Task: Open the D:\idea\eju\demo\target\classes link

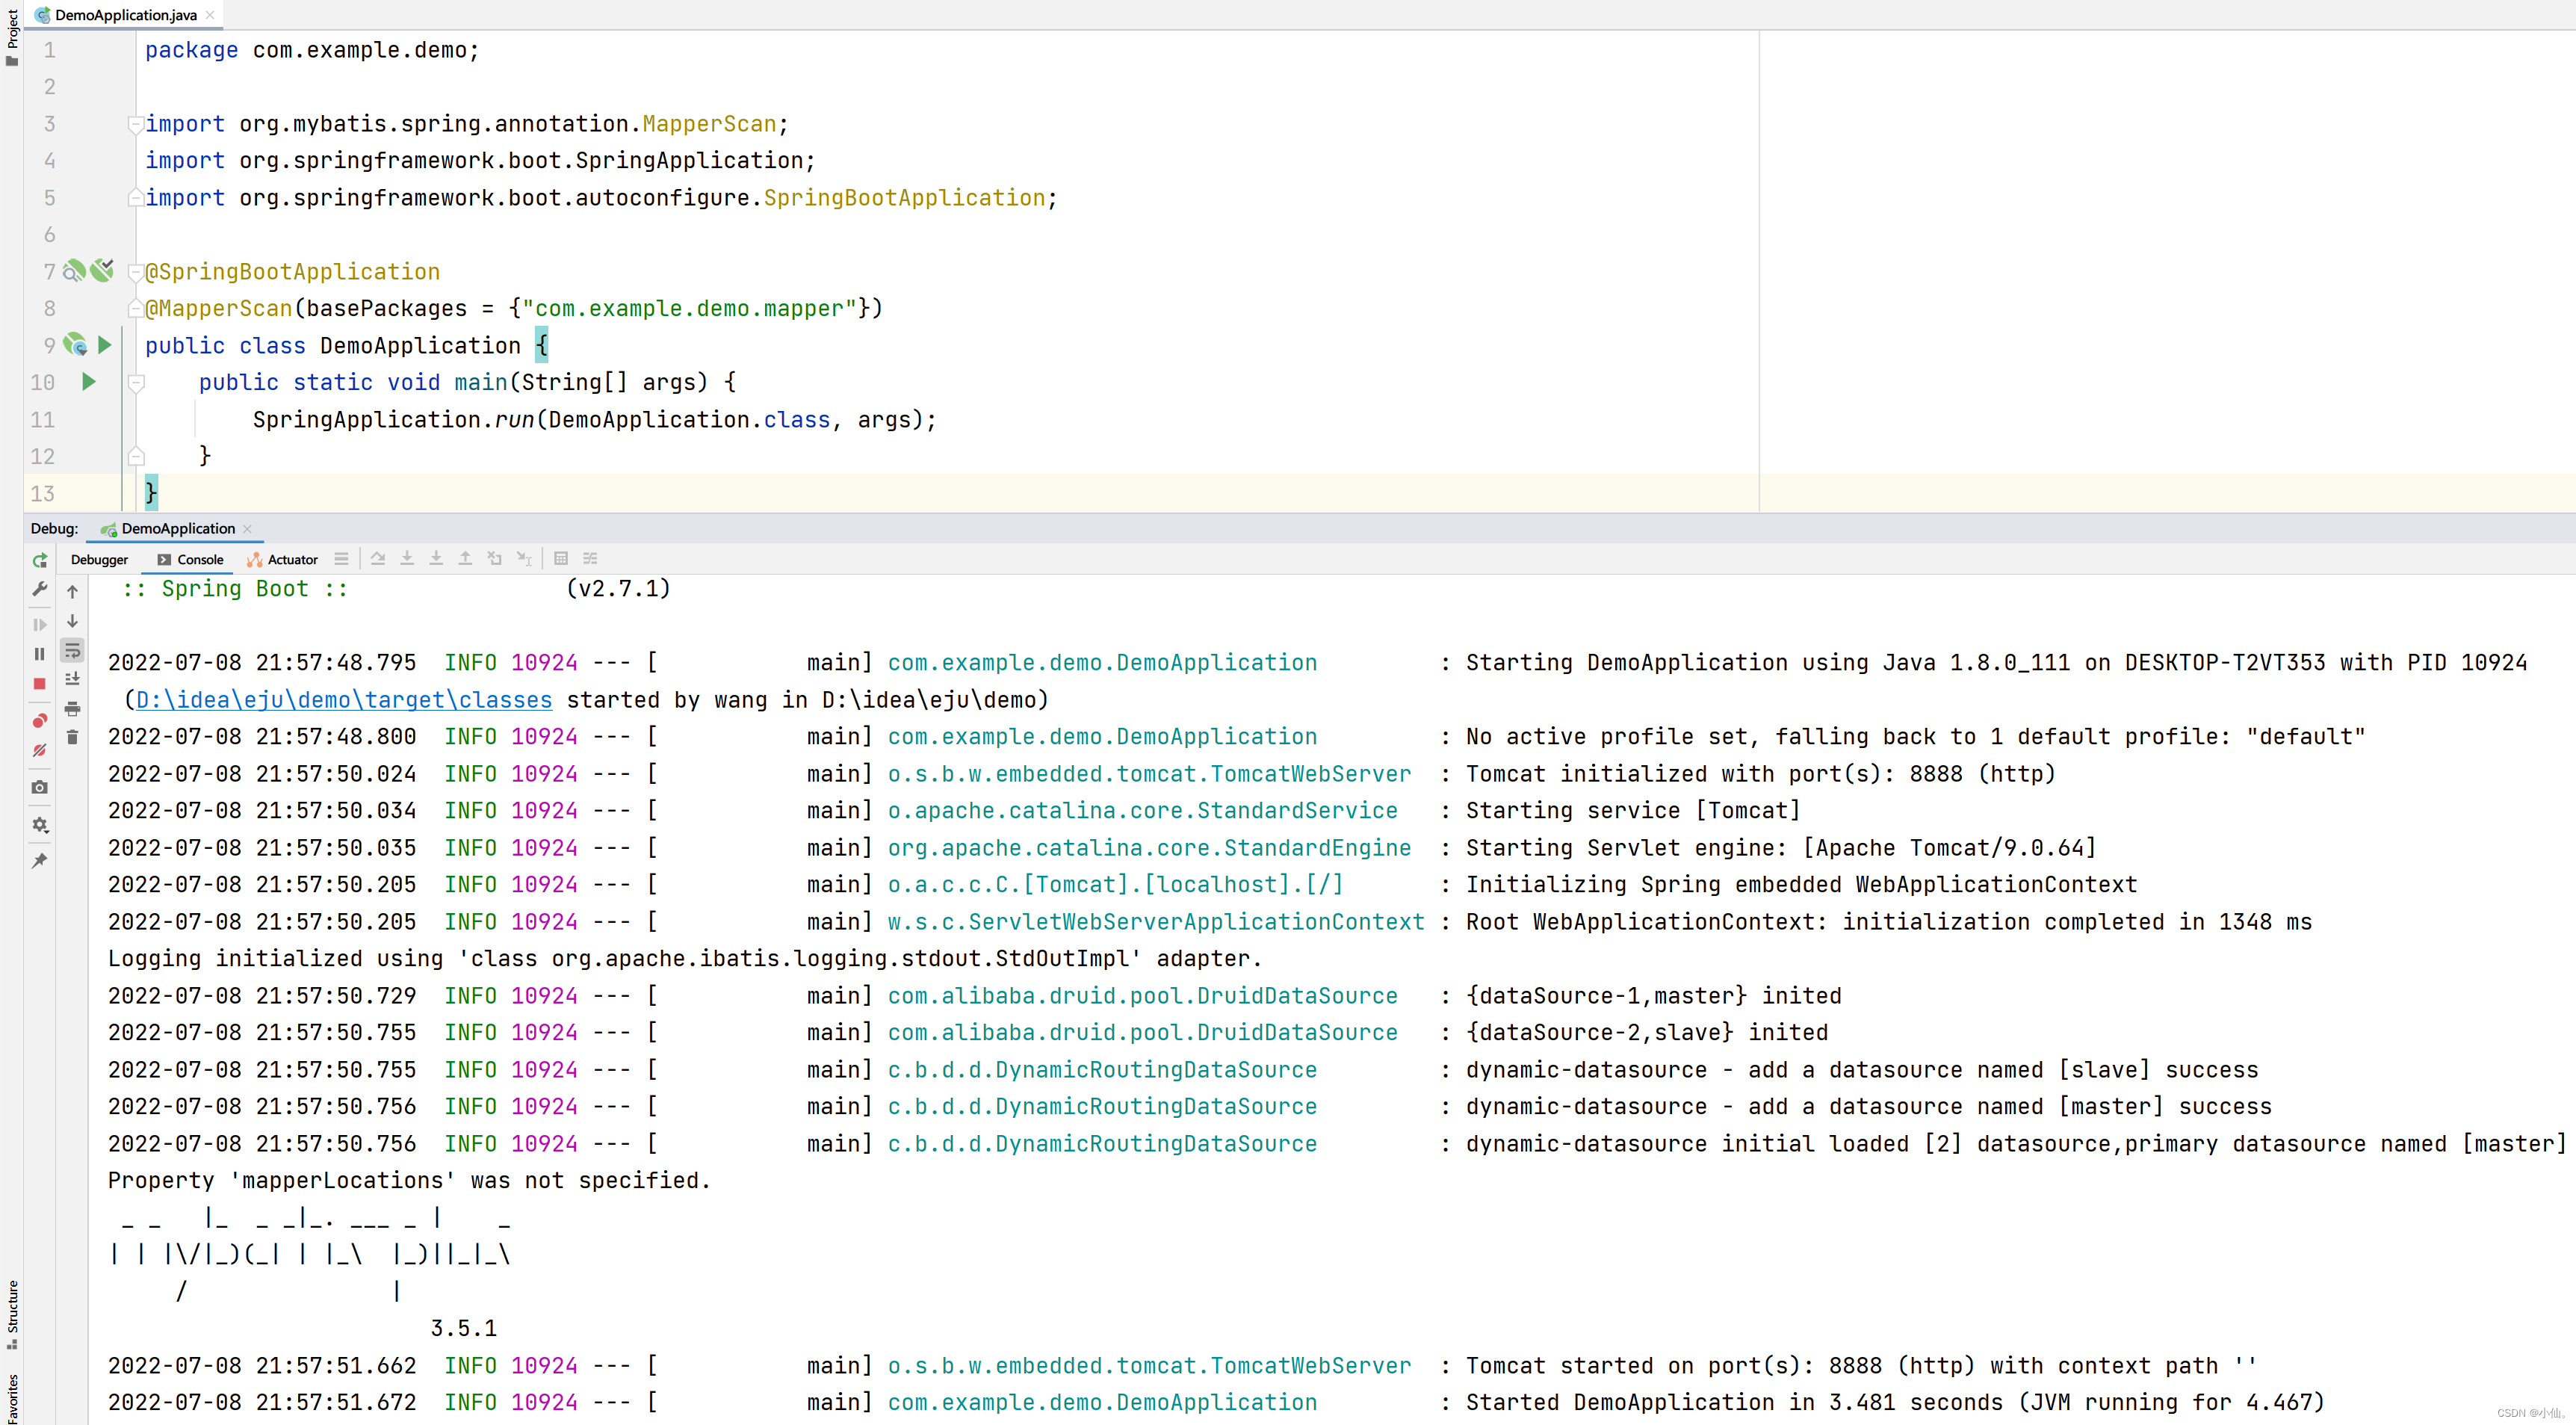Action: (343, 700)
